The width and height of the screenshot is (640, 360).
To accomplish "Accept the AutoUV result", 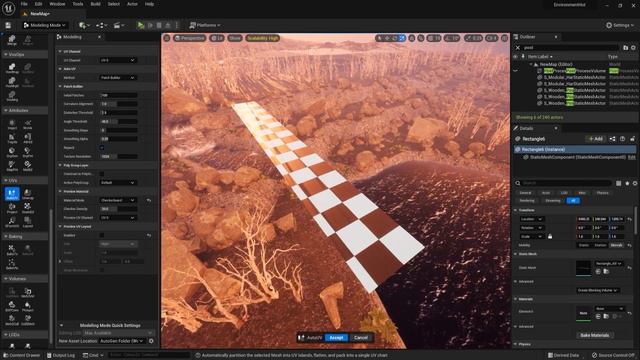I will click(x=336, y=338).
